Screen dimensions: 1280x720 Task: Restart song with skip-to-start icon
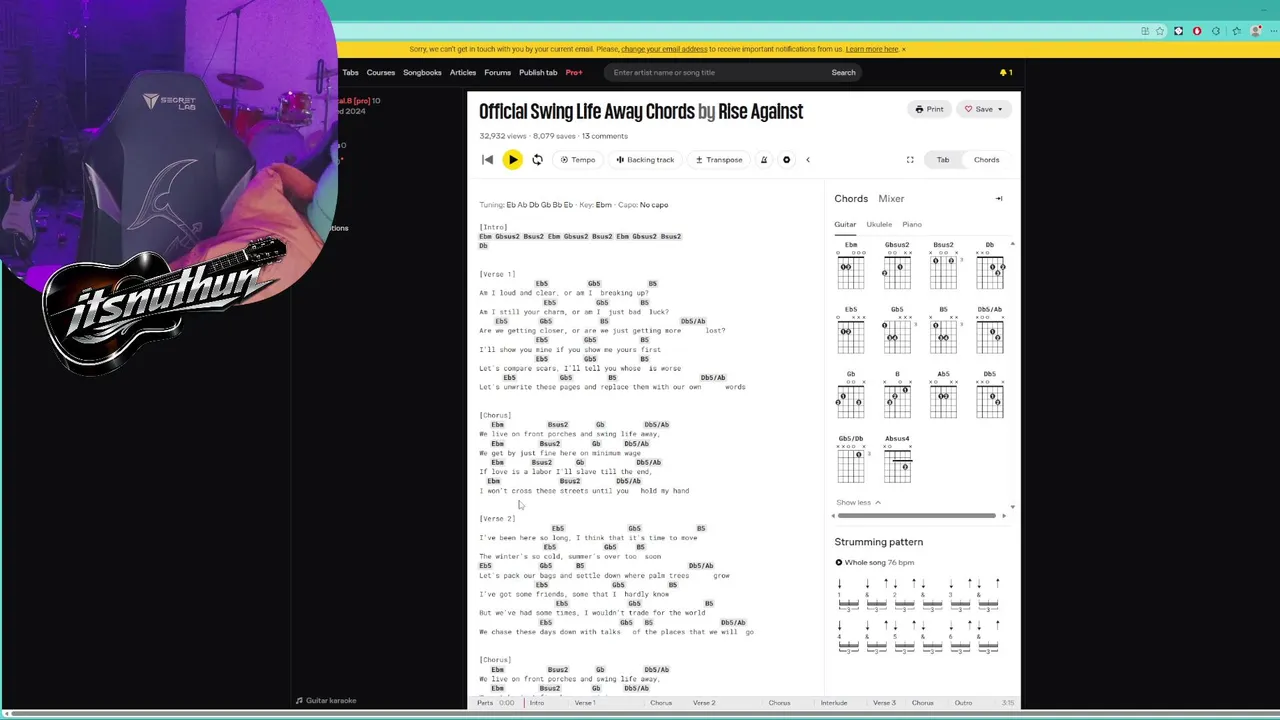(487, 160)
